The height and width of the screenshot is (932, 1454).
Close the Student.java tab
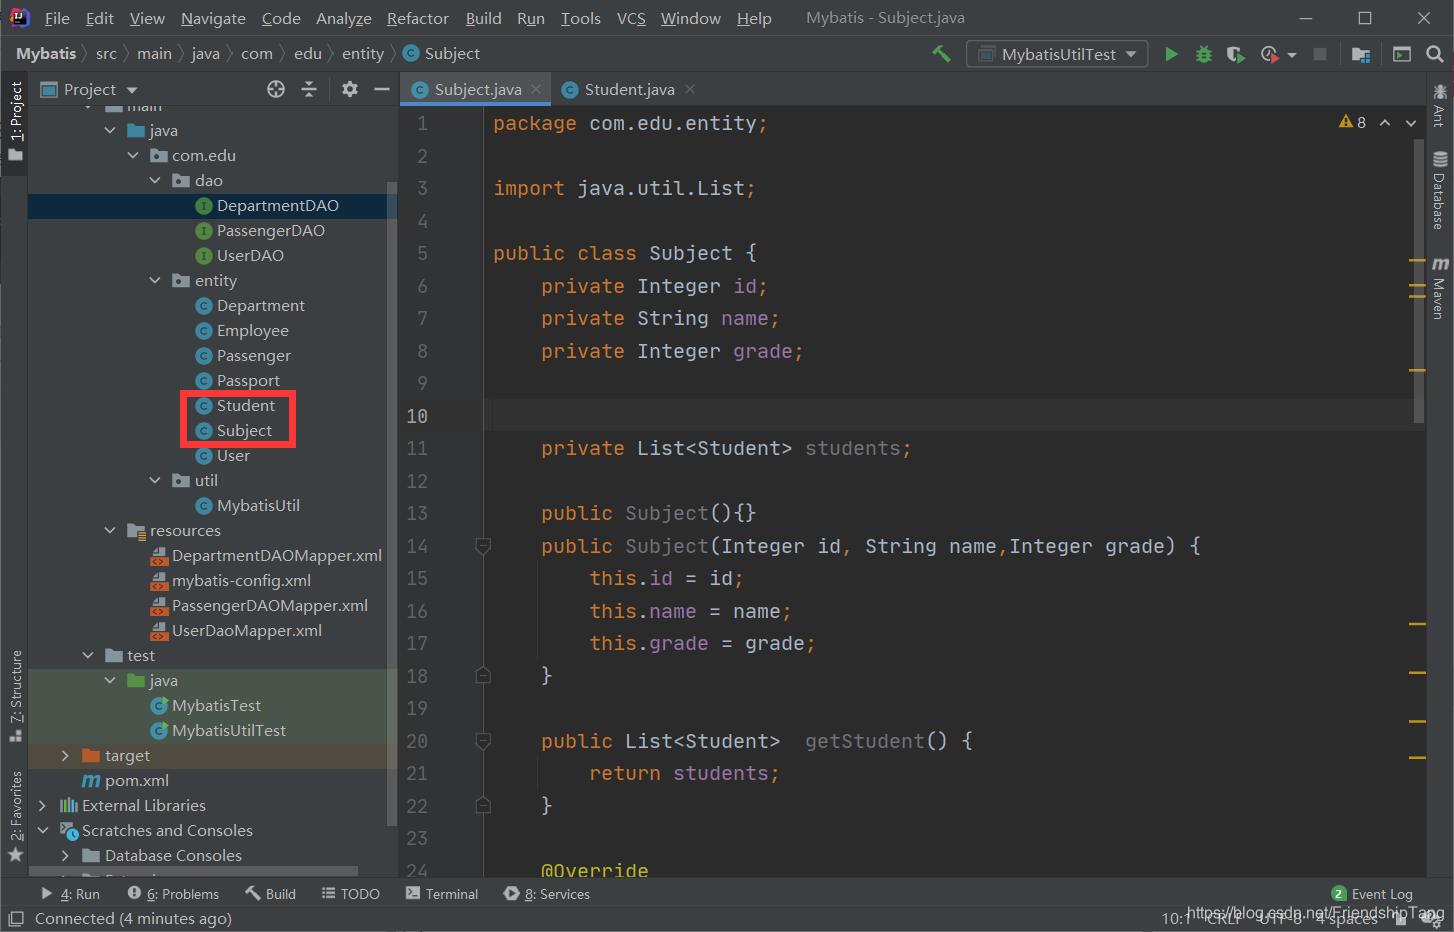click(690, 89)
